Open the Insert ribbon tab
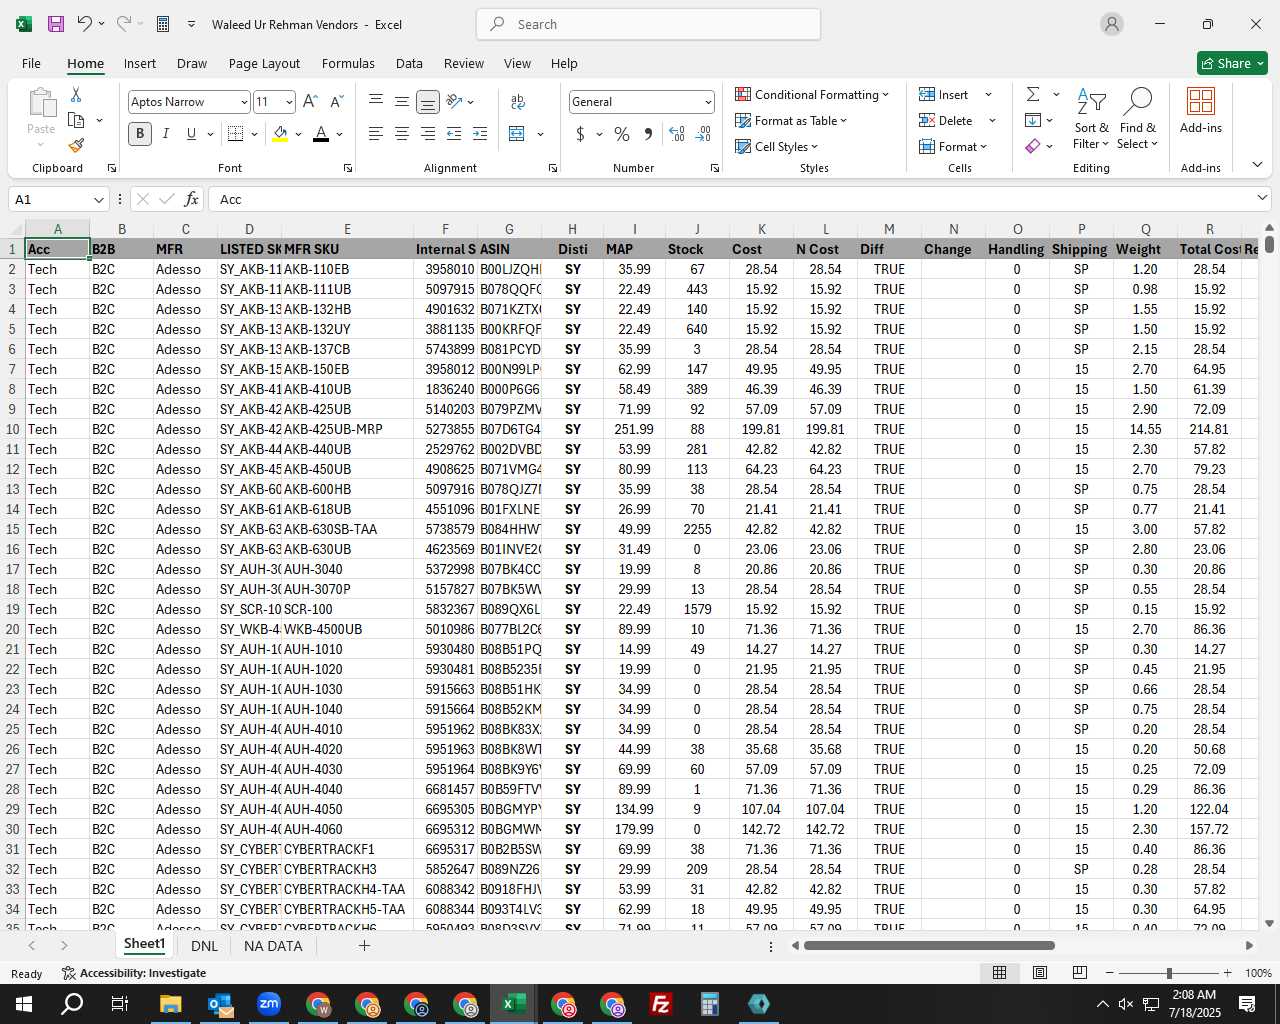This screenshot has height=1024, width=1280. (140, 63)
